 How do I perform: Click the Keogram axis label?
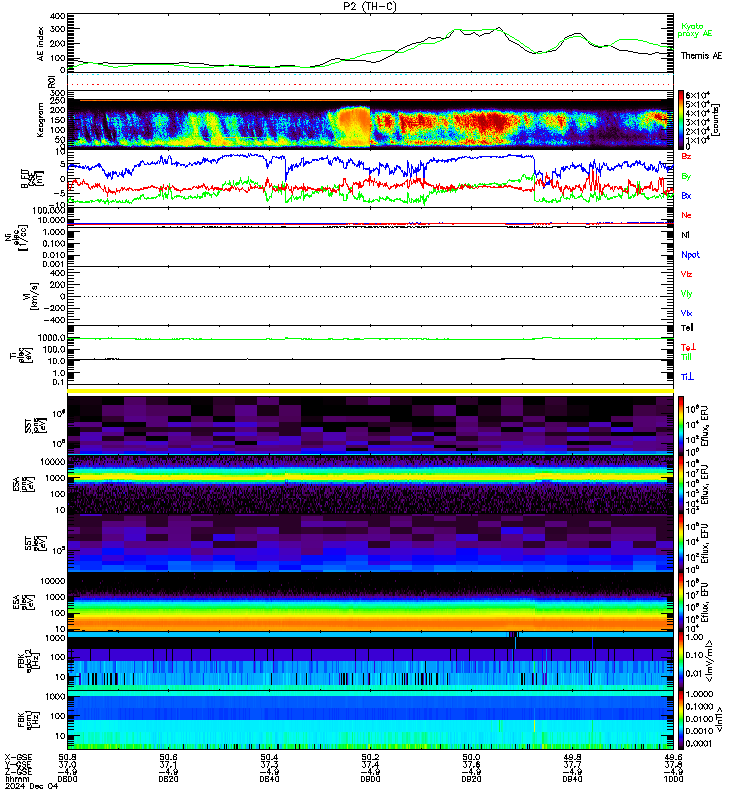tap(40, 120)
